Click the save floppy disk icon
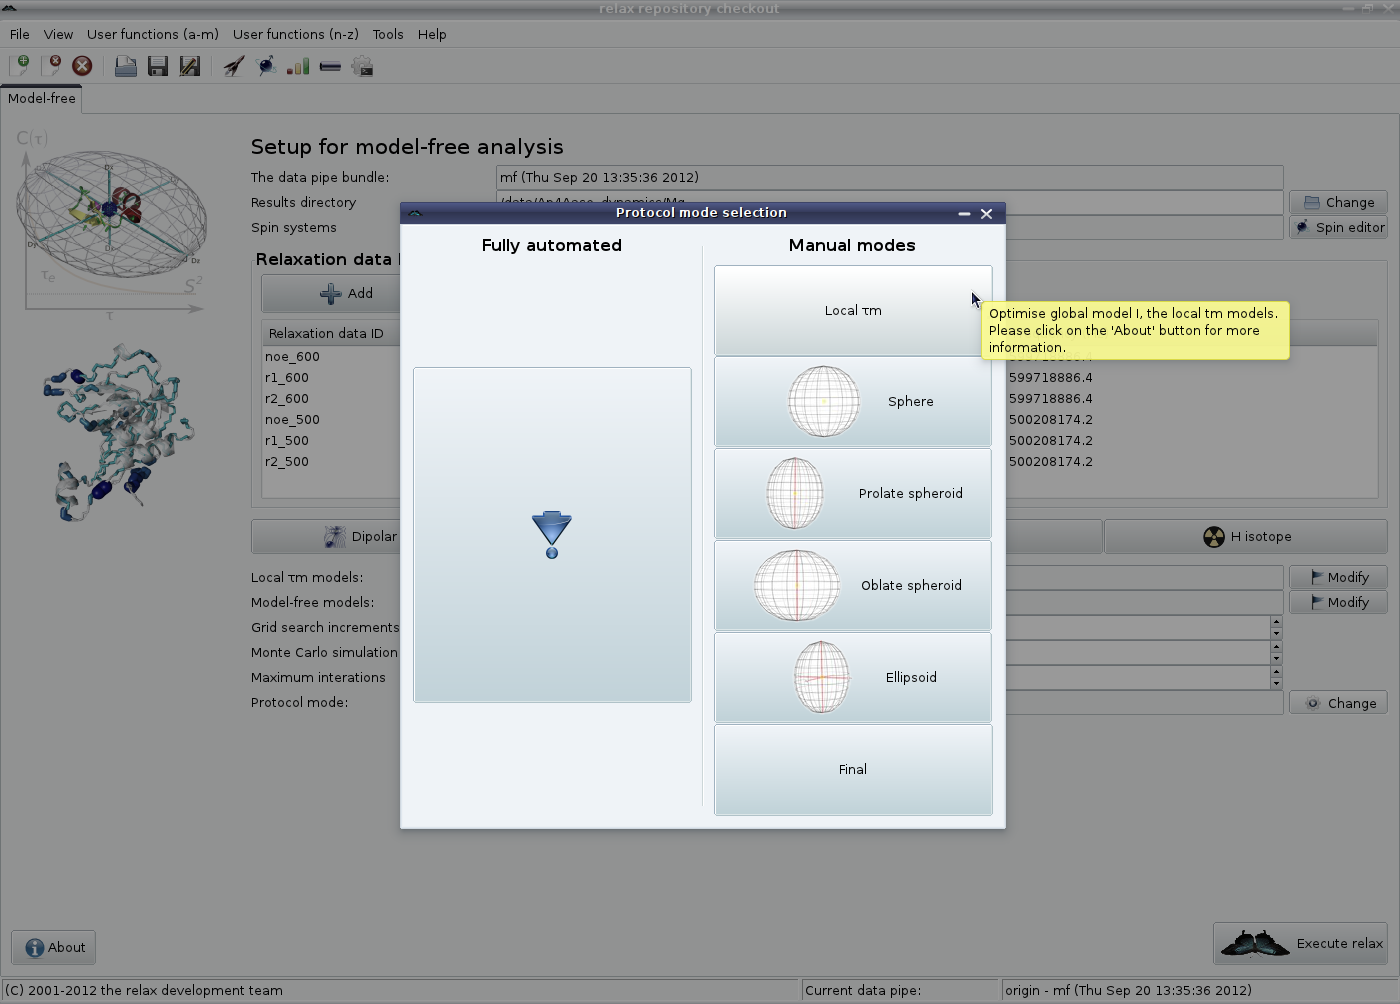The image size is (1400, 1004). point(157,66)
